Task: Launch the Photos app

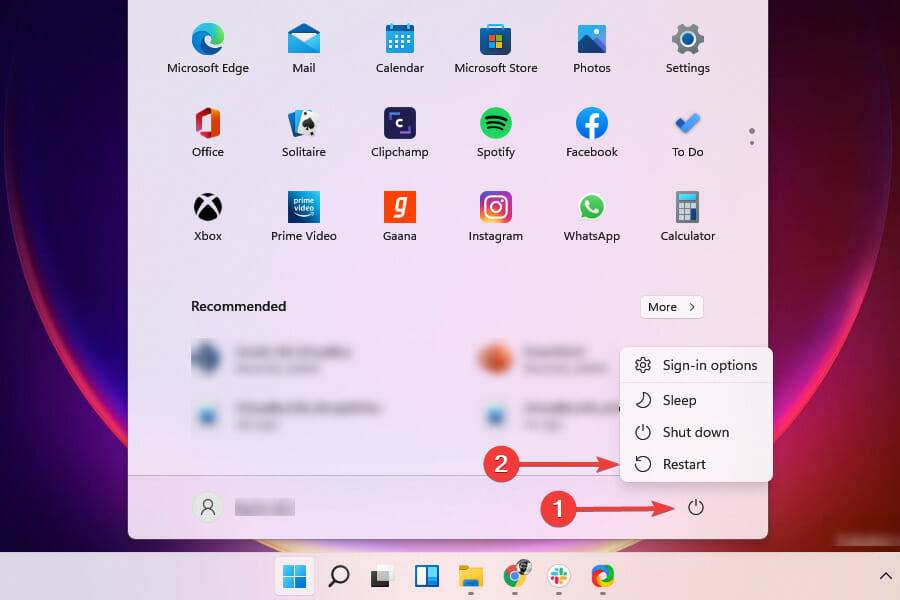Action: [592, 49]
